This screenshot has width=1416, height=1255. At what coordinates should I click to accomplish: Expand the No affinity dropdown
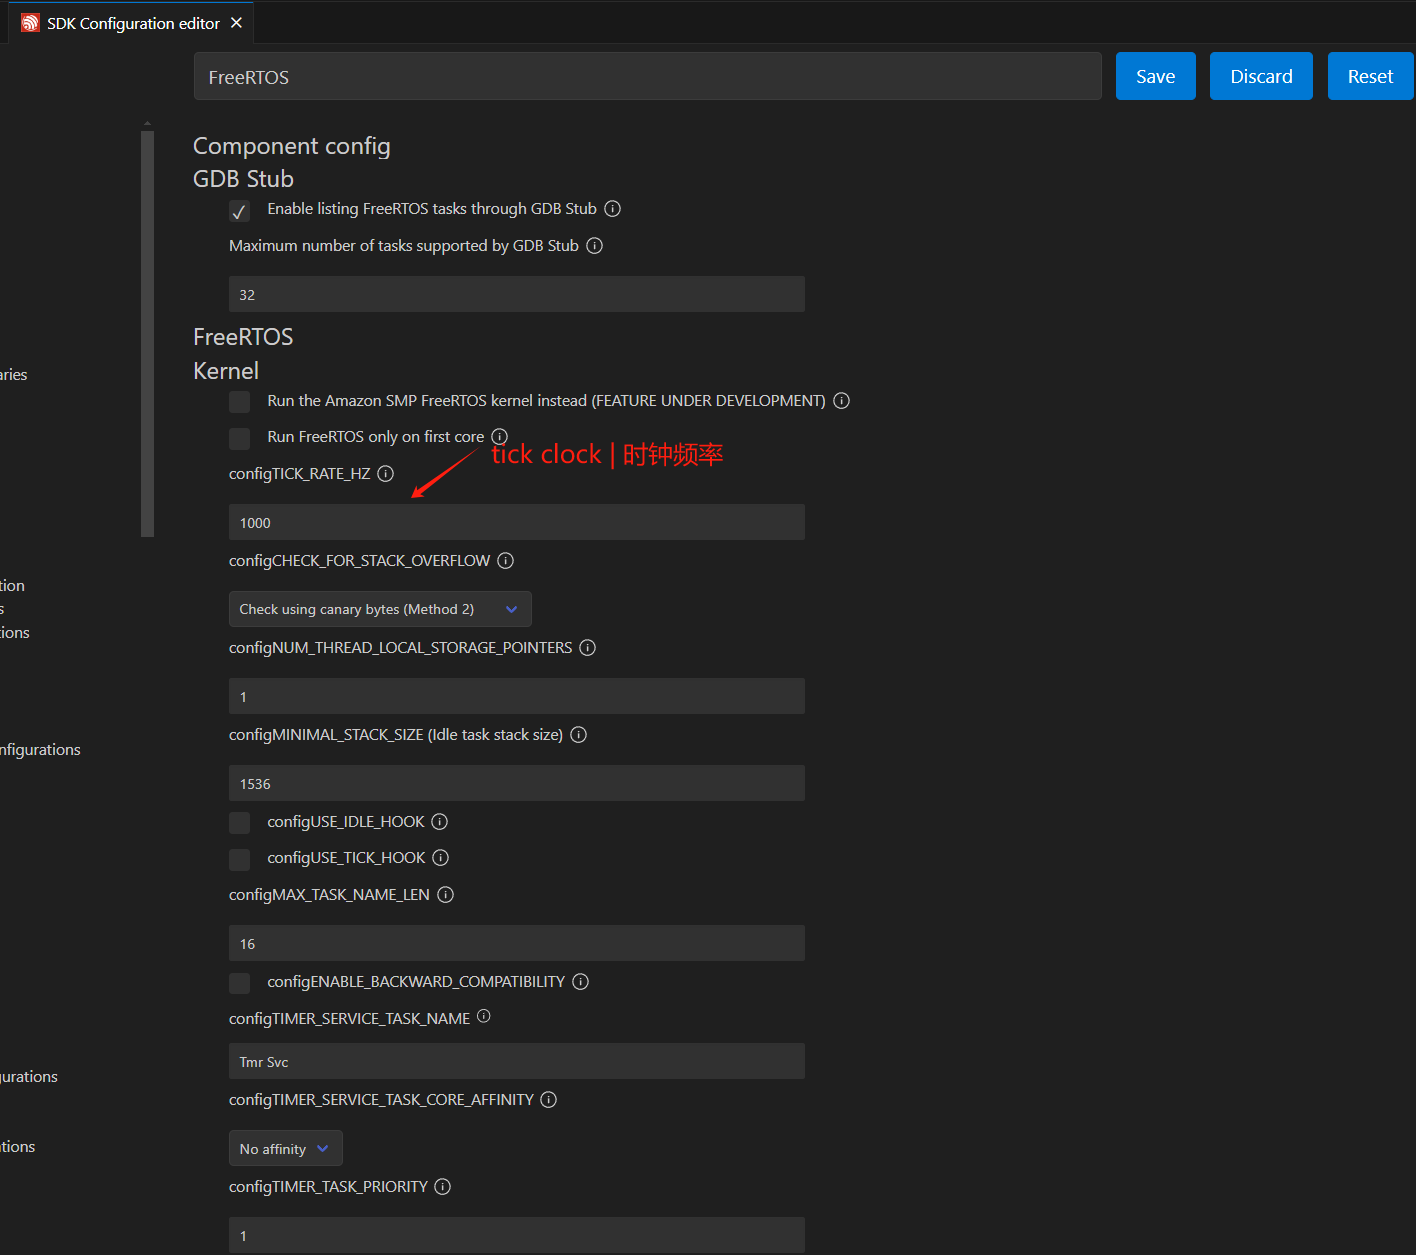coord(285,1149)
